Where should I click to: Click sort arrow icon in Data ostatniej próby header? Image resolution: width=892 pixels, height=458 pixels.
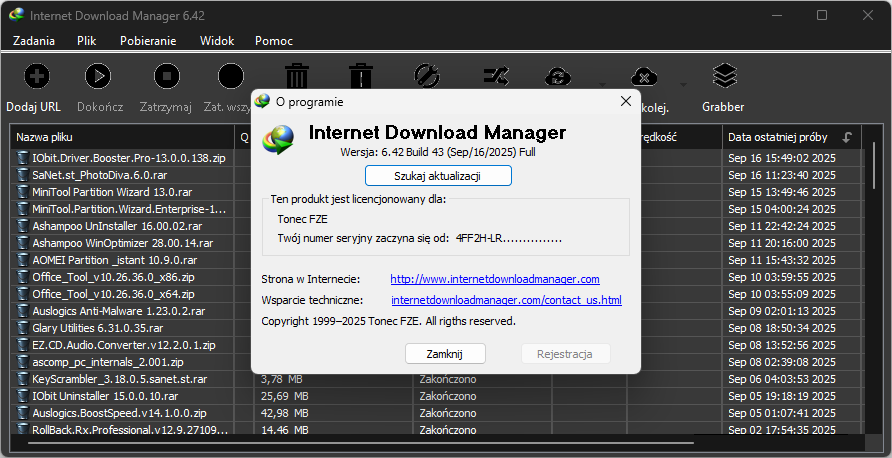[x=848, y=137]
